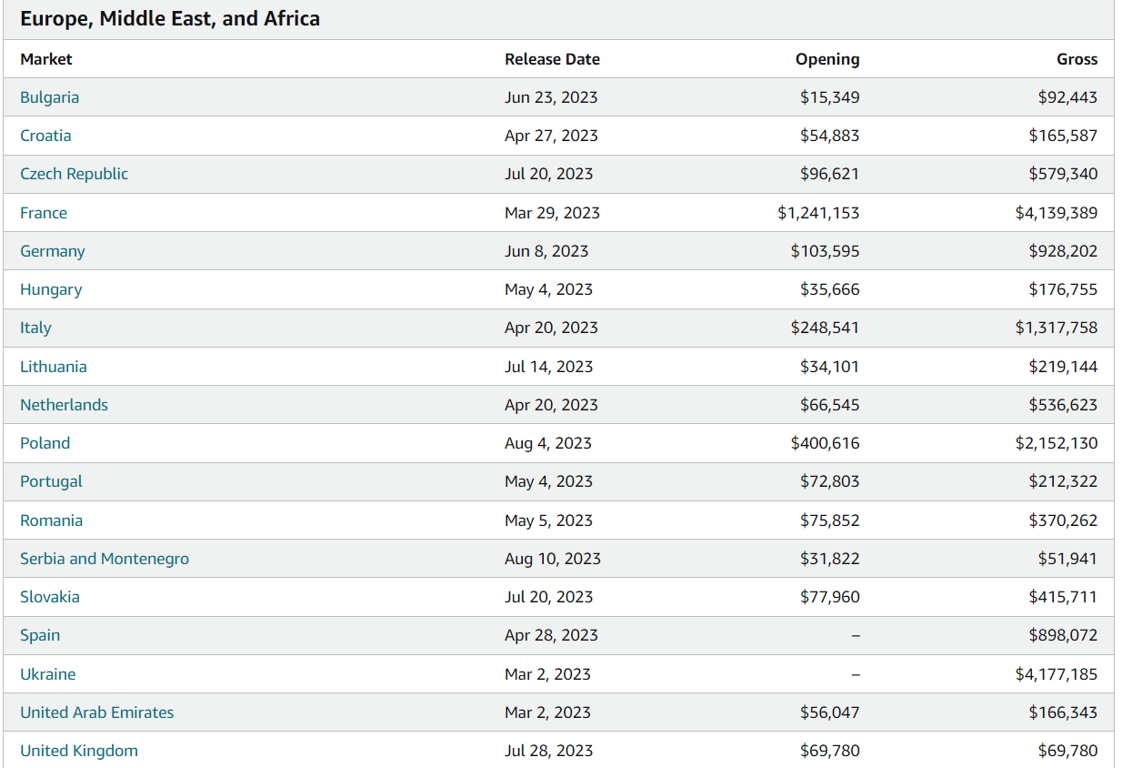Select the Lithuania market link
This screenshot has height=768, width=1122.
click(53, 366)
